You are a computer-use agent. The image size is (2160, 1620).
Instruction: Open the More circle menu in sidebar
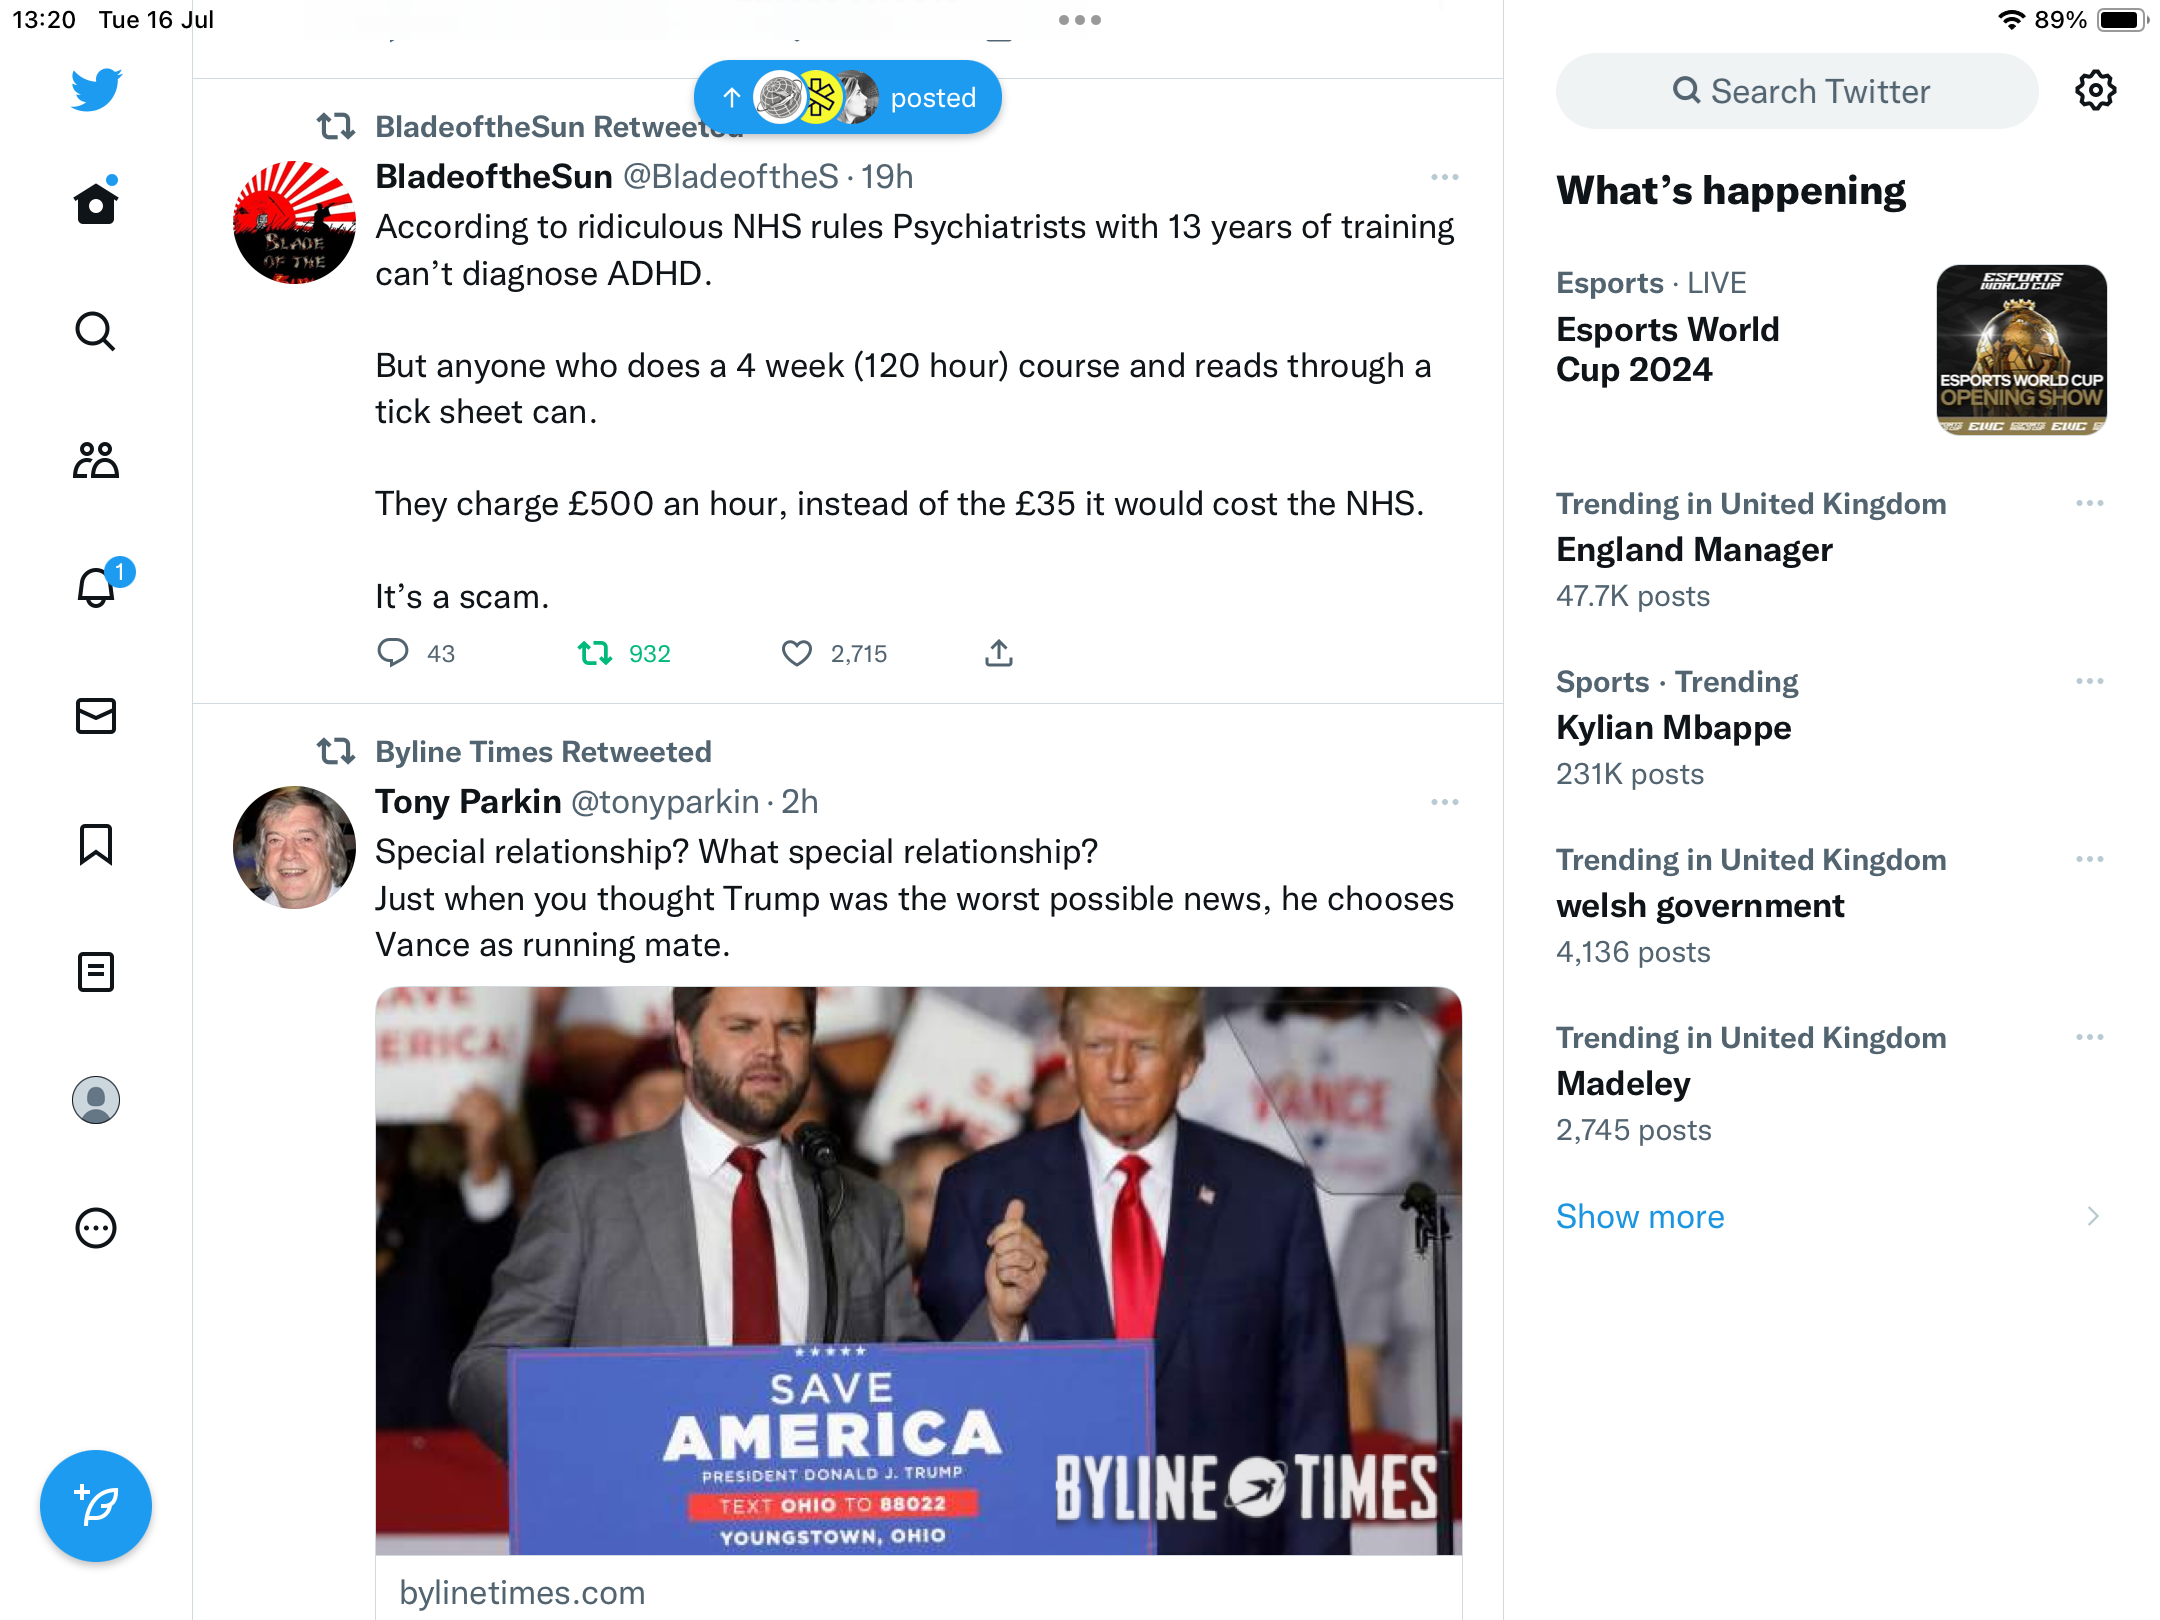[96, 1228]
